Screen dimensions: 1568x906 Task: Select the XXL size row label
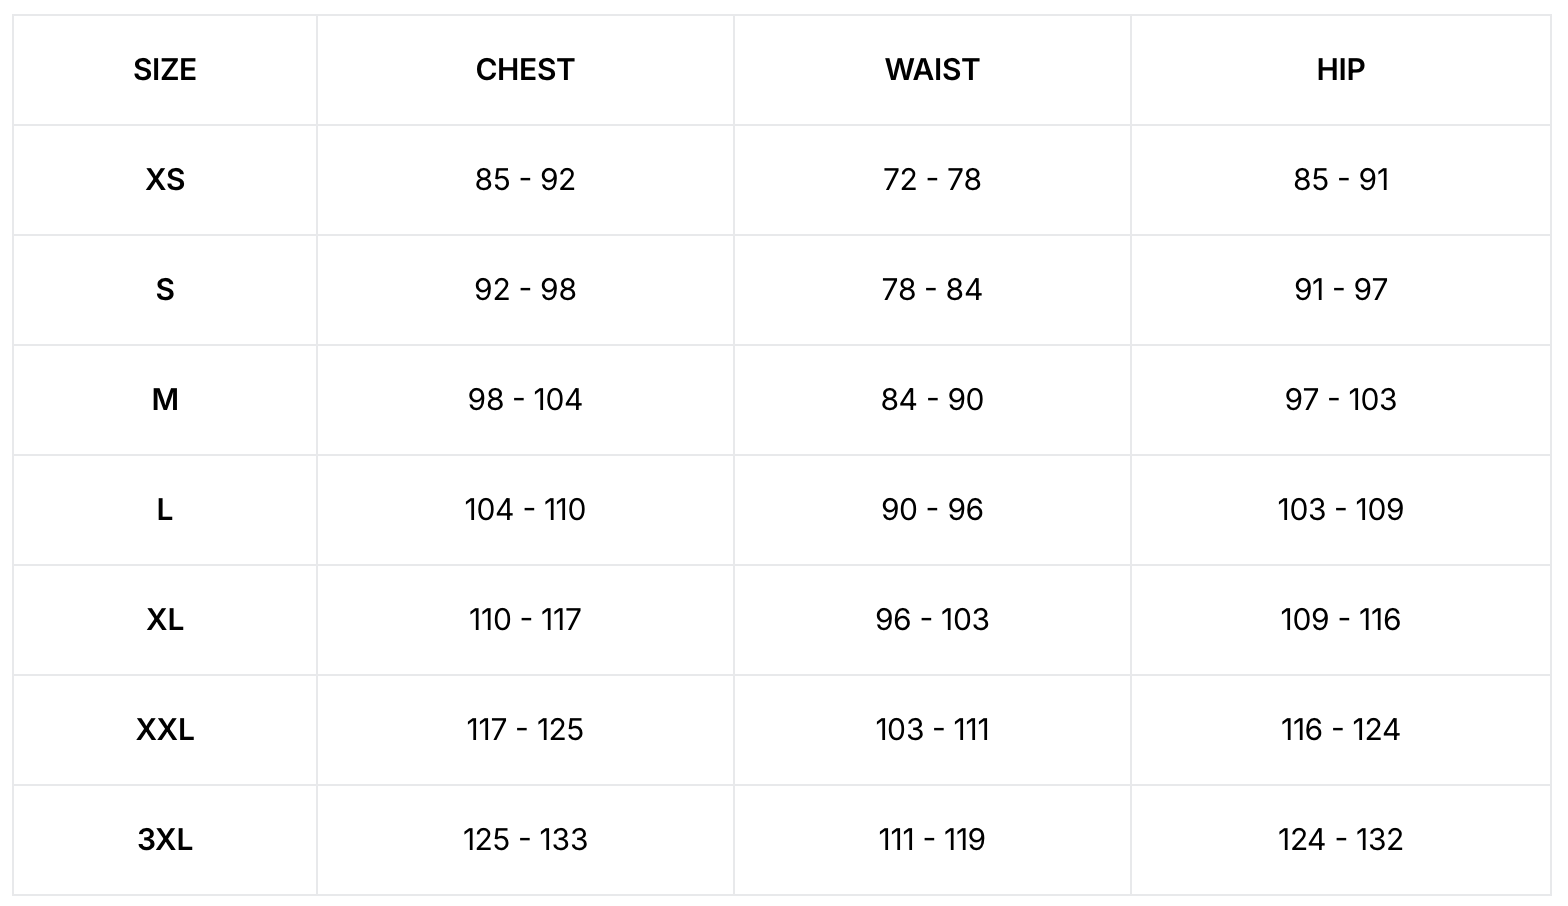coord(165,730)
